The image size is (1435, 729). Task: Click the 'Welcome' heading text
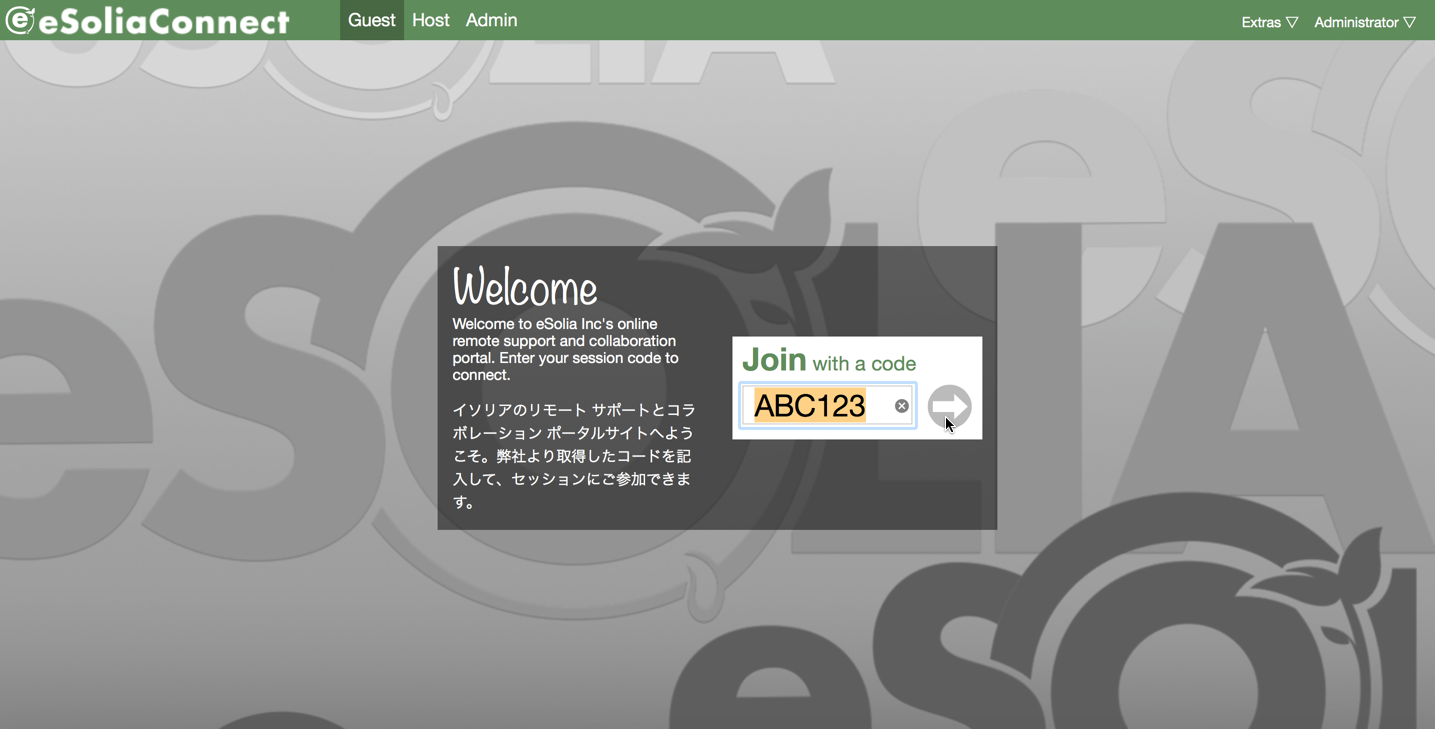click(525, 288)
